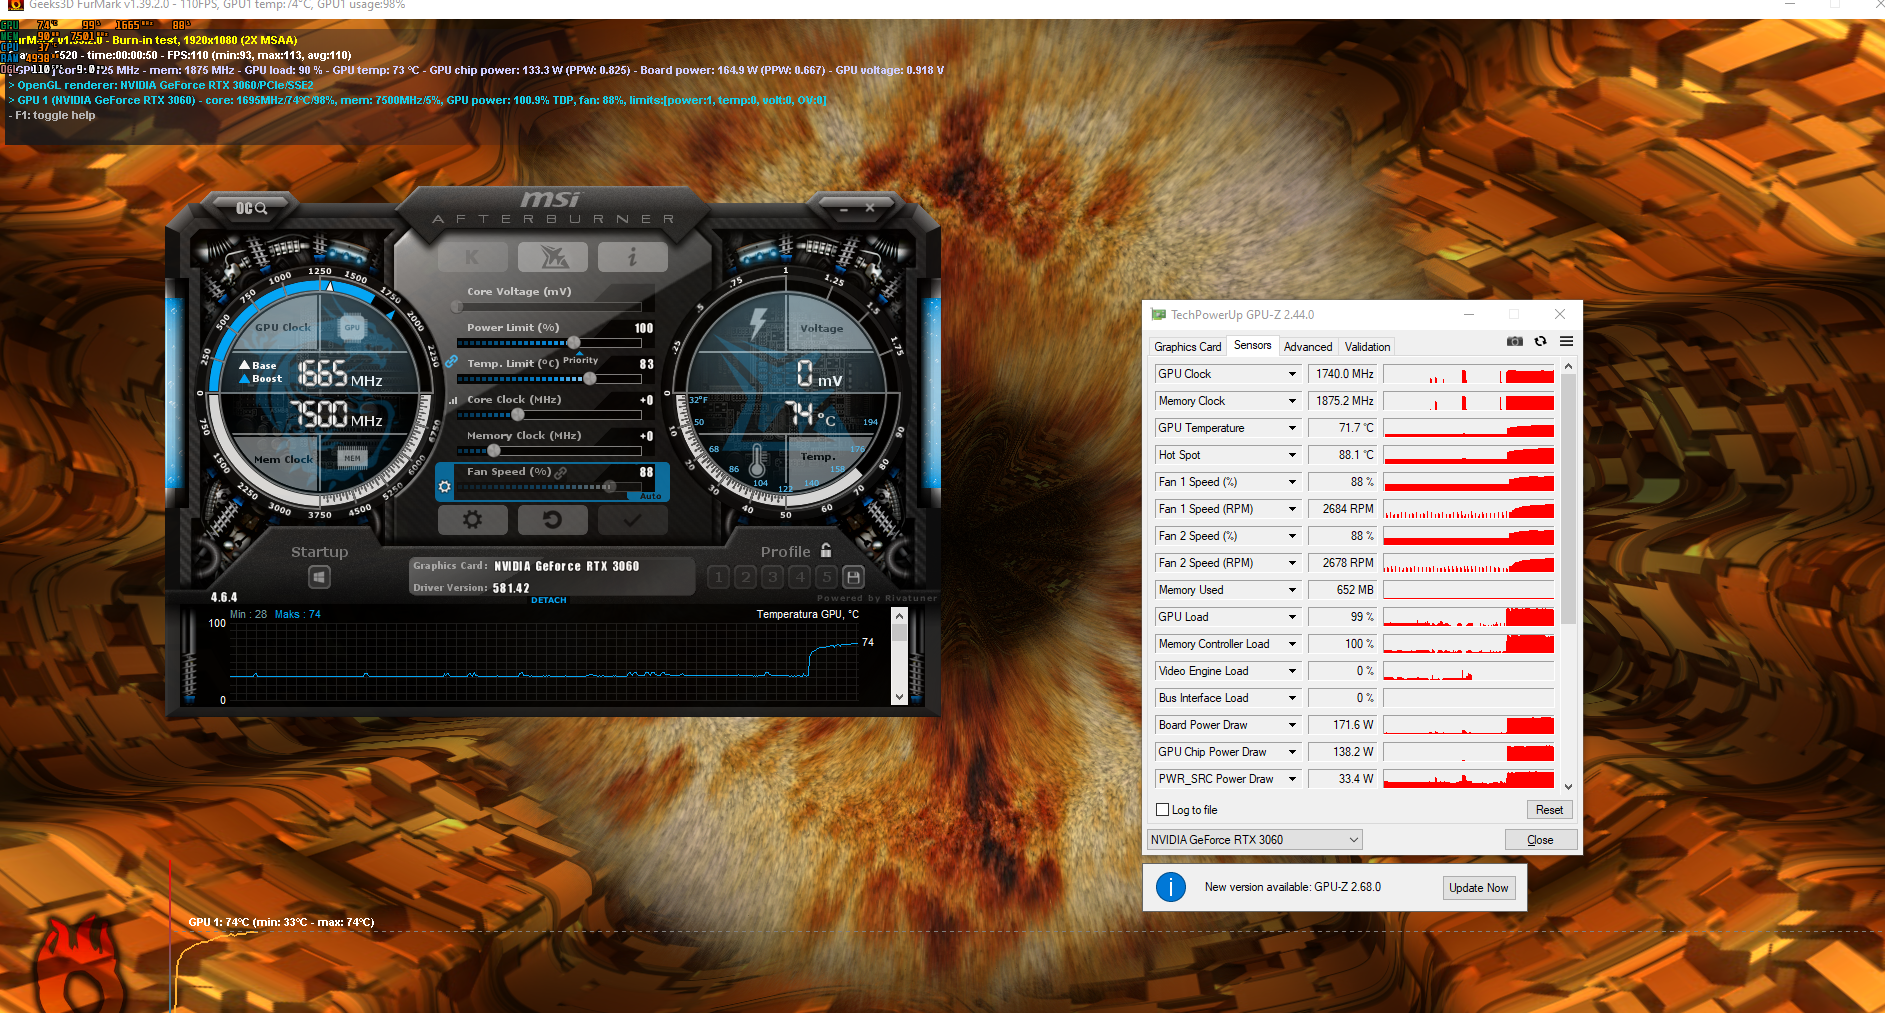The image size is (1885, 1013).
Task: Open the Memory Clock sensor dropdown
Action: pyautogui.click(x=1292, y=401)
